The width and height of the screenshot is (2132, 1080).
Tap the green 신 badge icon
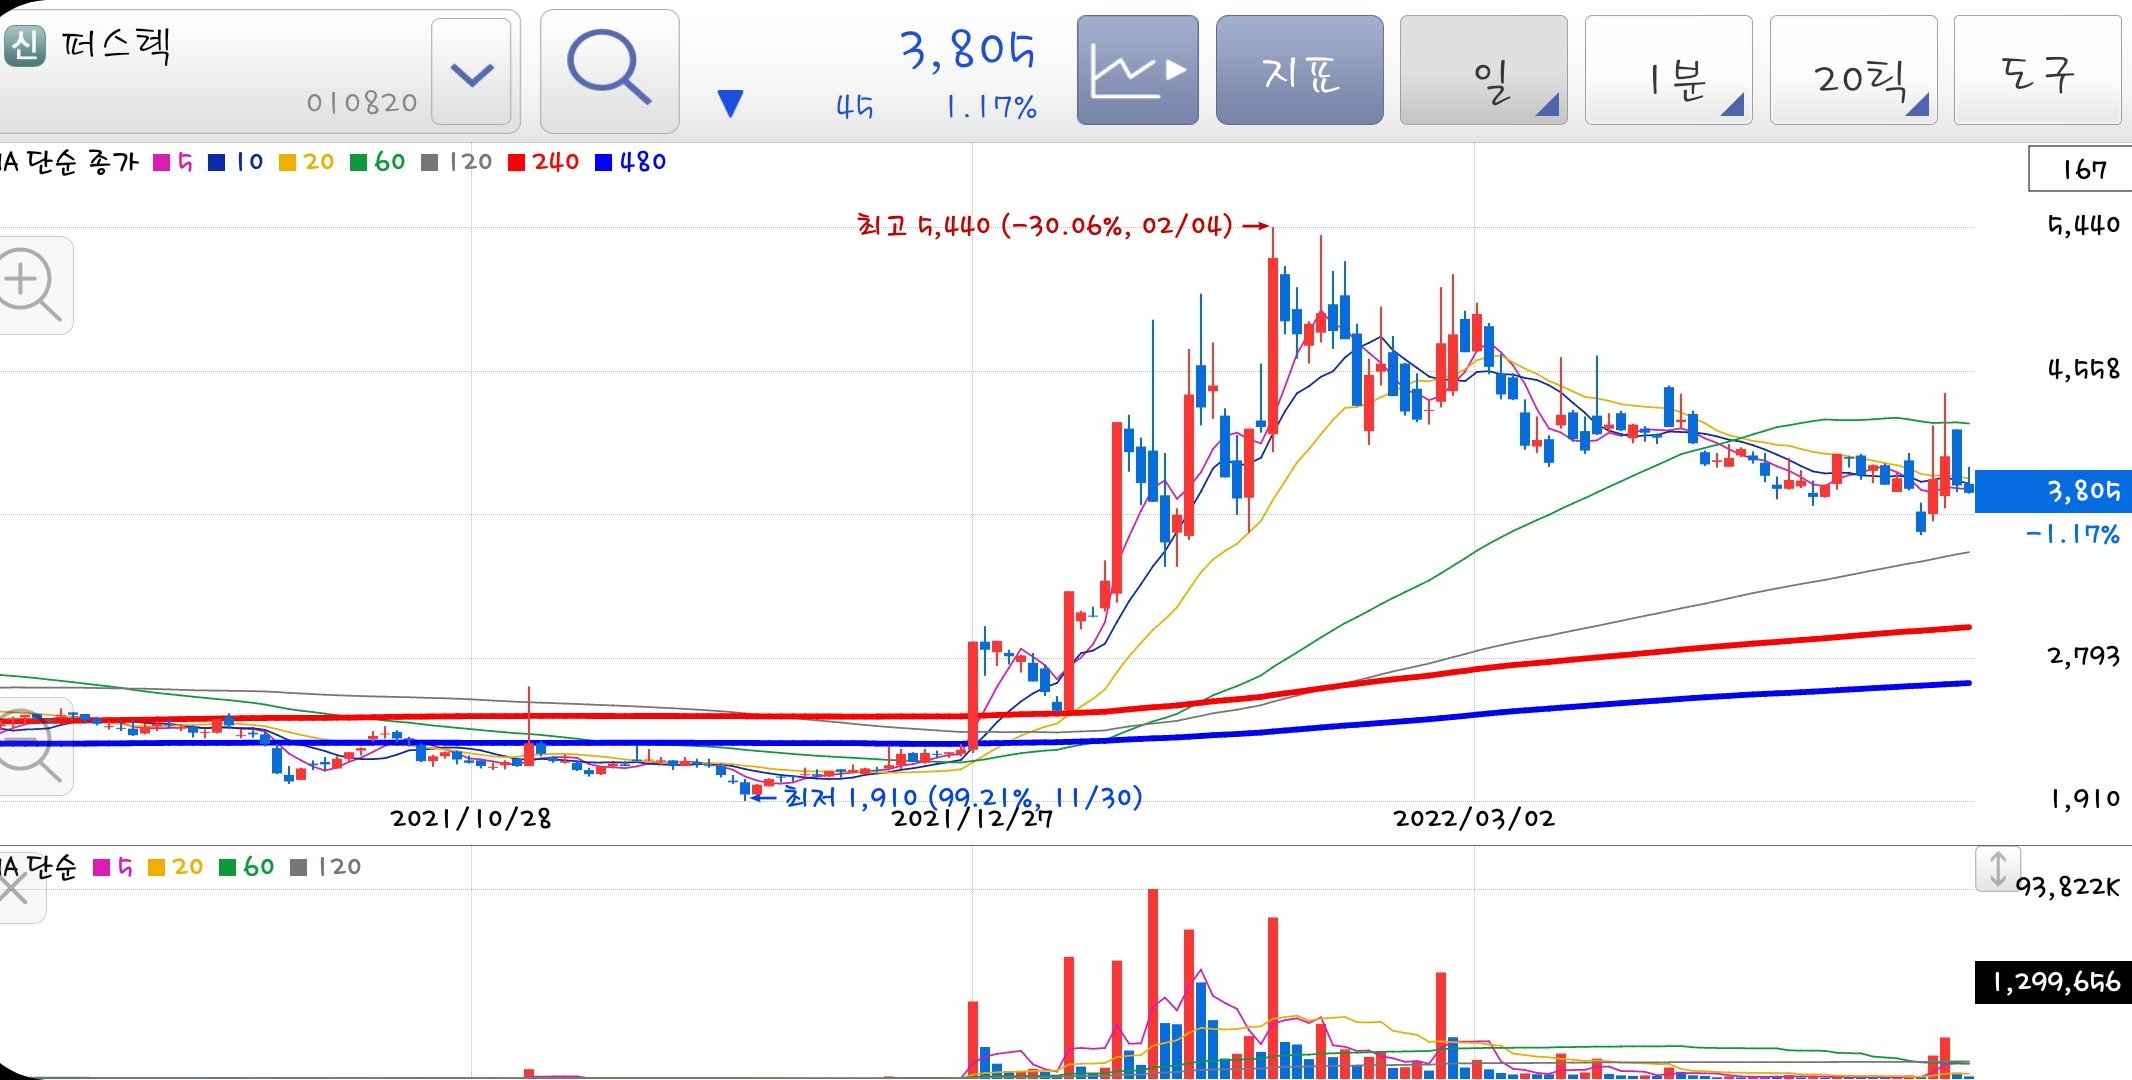(25, 46)
